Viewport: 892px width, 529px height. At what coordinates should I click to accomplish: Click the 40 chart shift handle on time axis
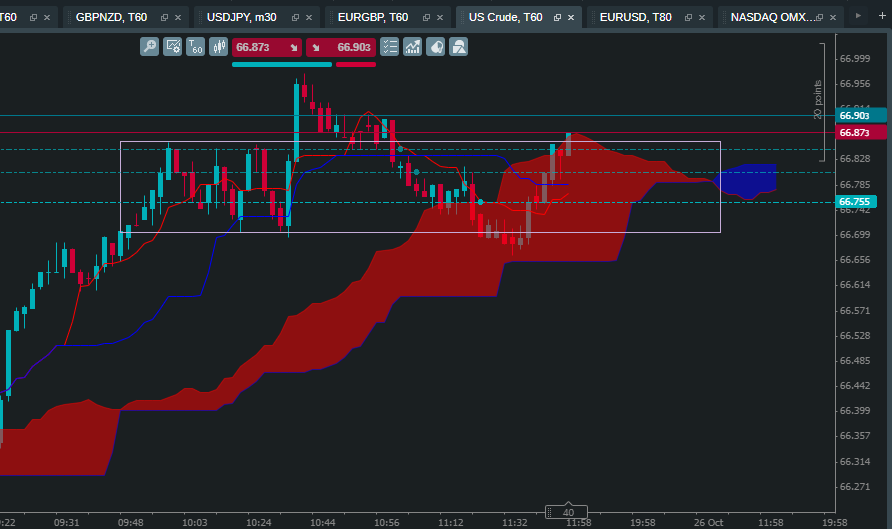coord(566,512)
